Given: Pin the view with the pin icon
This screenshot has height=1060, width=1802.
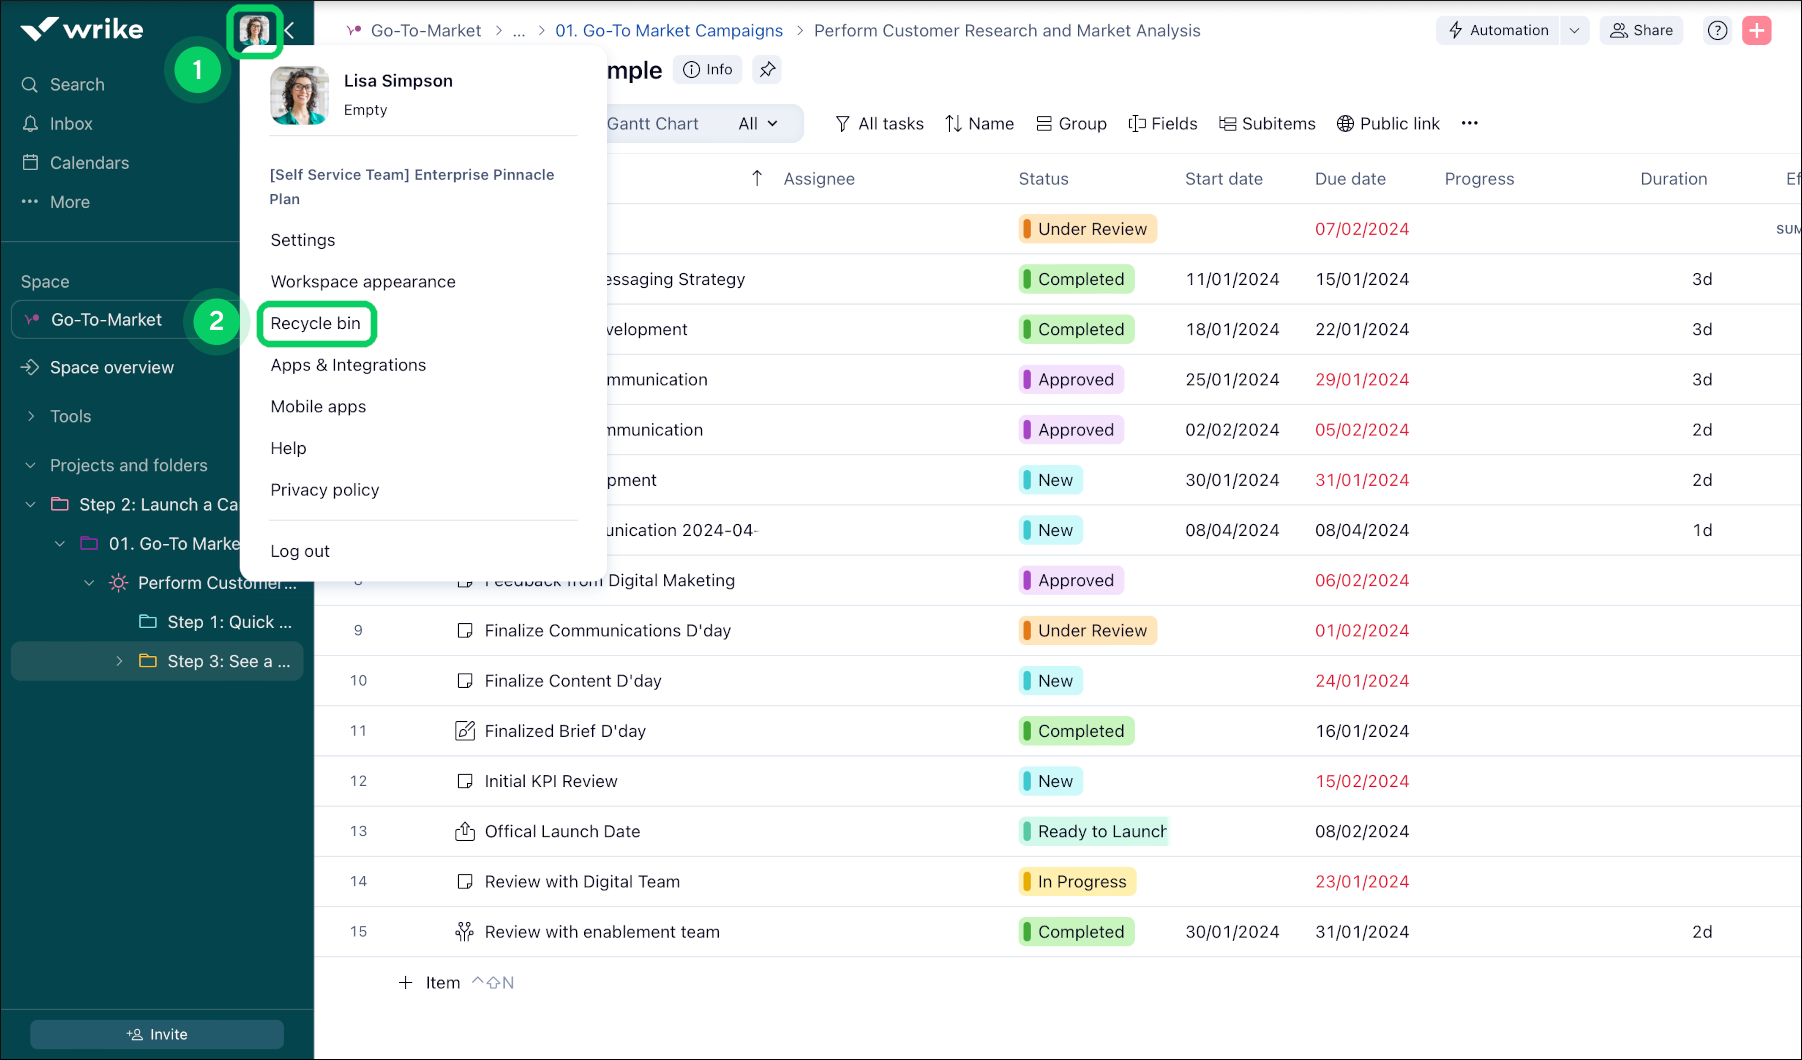Looking at the screenshot, I should 767,70.
